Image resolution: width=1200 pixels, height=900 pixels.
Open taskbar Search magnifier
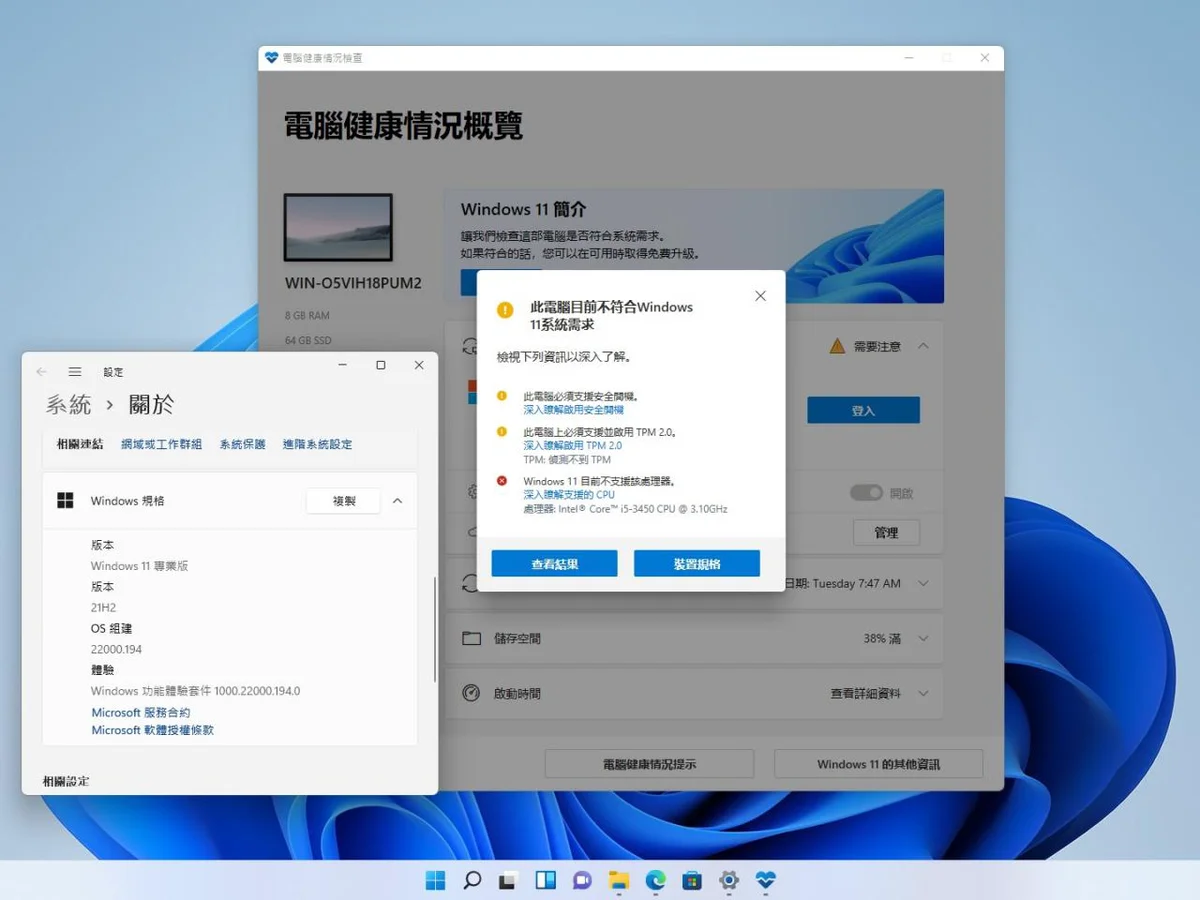(472, 880)
